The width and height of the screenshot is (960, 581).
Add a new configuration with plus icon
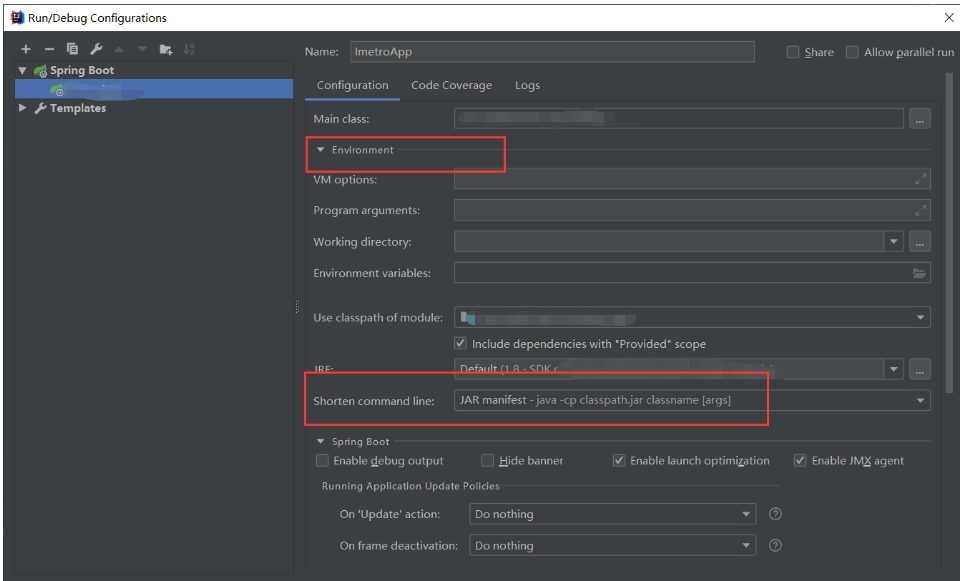tap(26, 49)
